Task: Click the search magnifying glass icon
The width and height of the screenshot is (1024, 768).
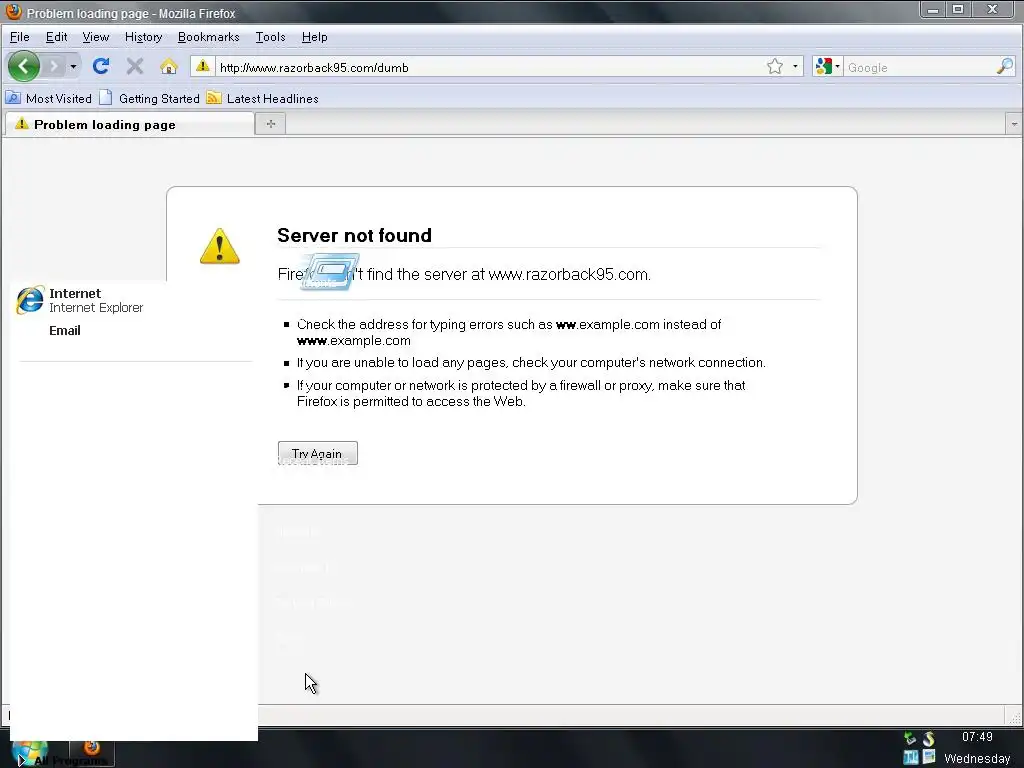Action: point(1005,67)
